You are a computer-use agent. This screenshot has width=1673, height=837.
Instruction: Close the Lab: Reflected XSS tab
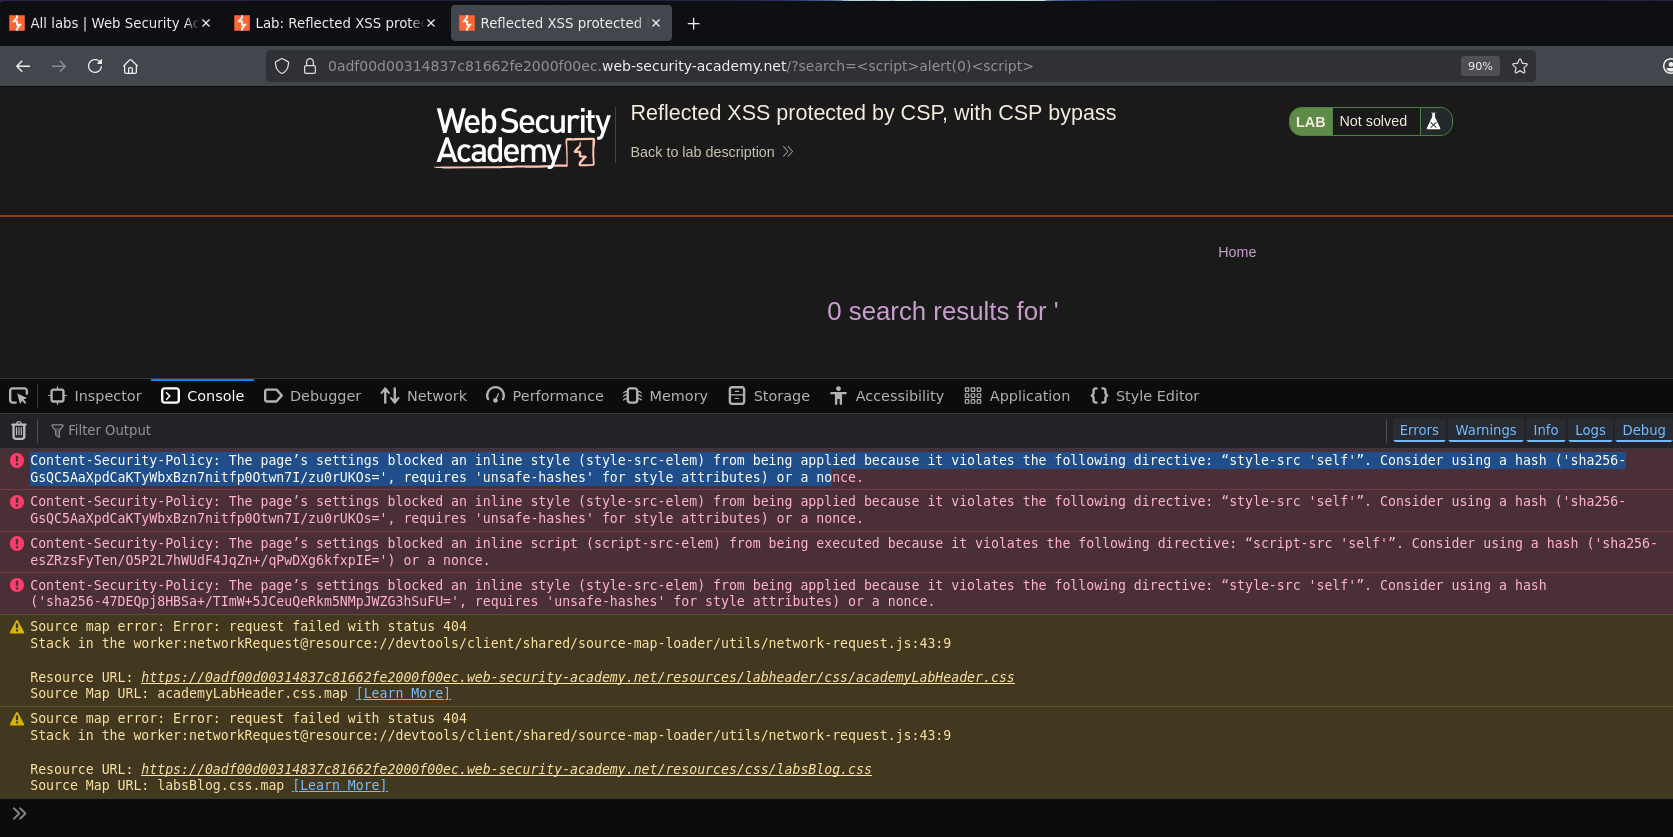[431, 23]
